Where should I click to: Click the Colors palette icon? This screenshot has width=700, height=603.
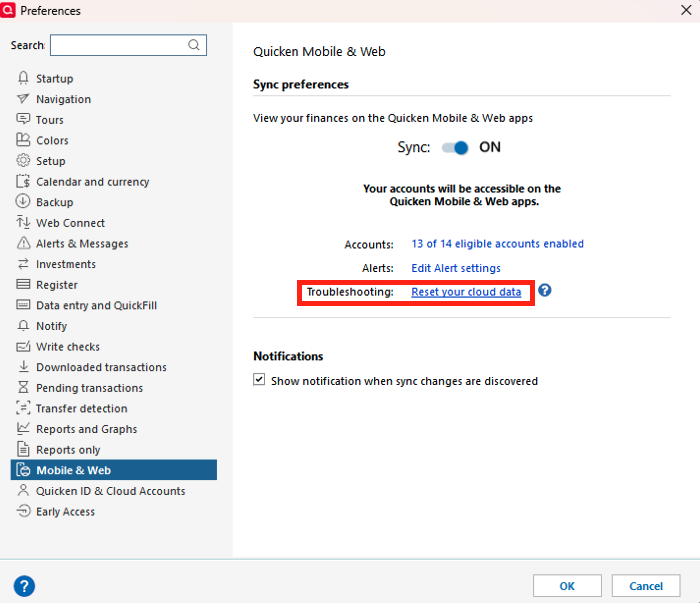pyautogui.click(x=23, y=140)
